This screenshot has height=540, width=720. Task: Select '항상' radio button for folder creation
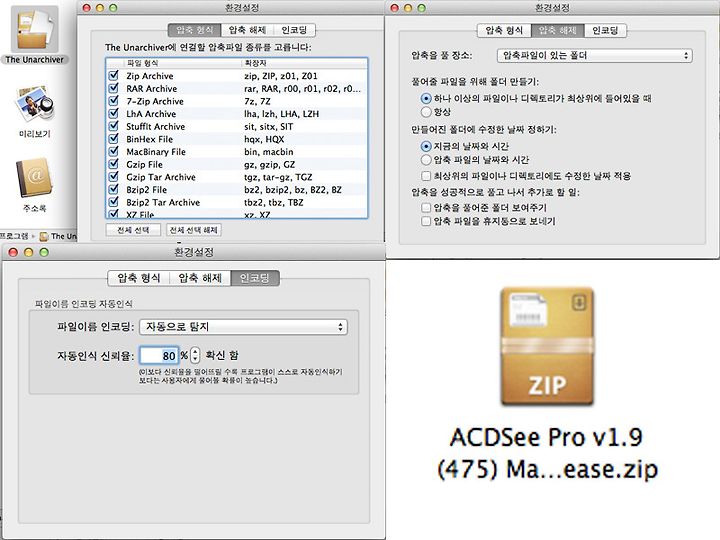[426, 112]
